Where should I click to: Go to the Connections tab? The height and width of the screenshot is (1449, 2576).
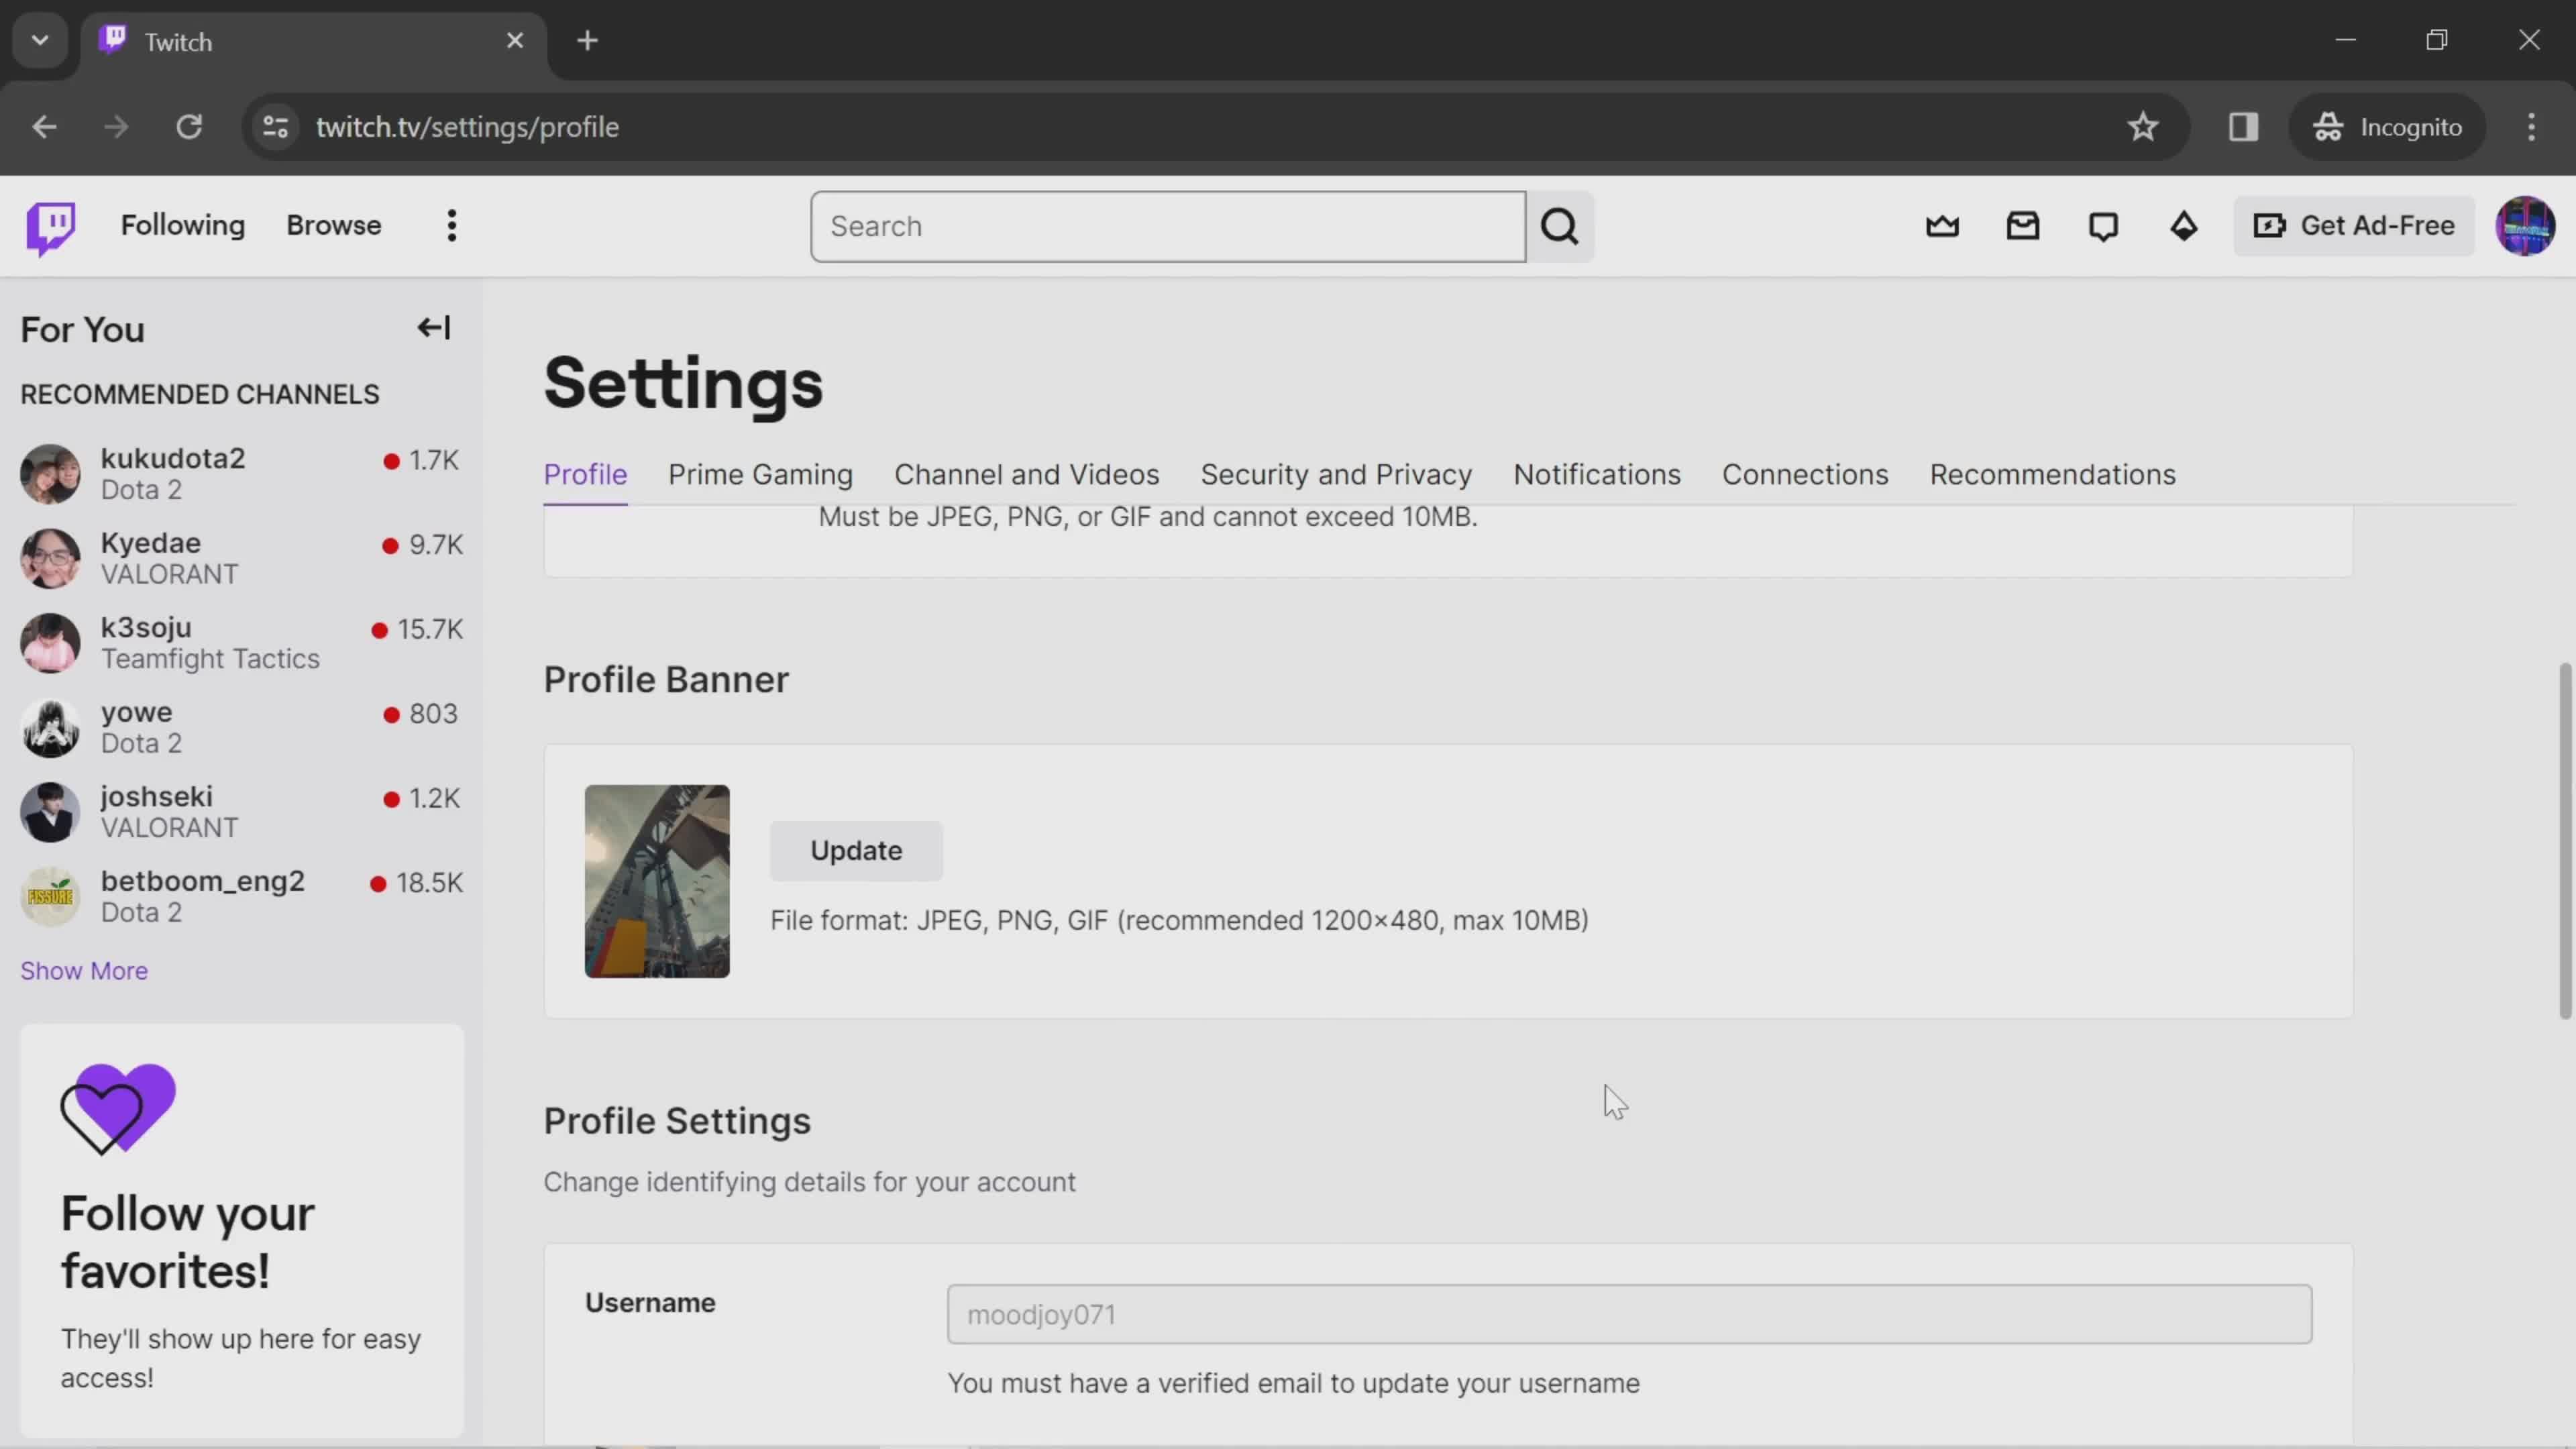[x=1805, y=474]
